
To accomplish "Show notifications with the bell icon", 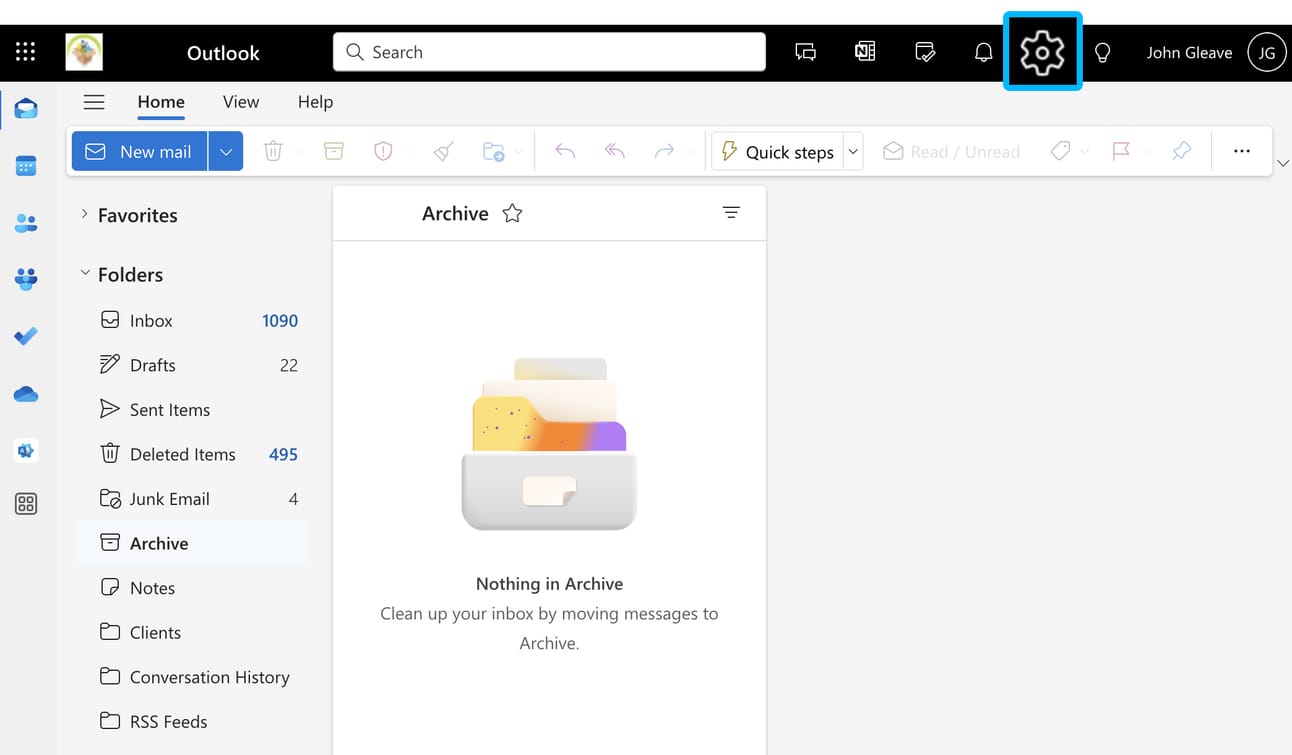I will point(984,52).
